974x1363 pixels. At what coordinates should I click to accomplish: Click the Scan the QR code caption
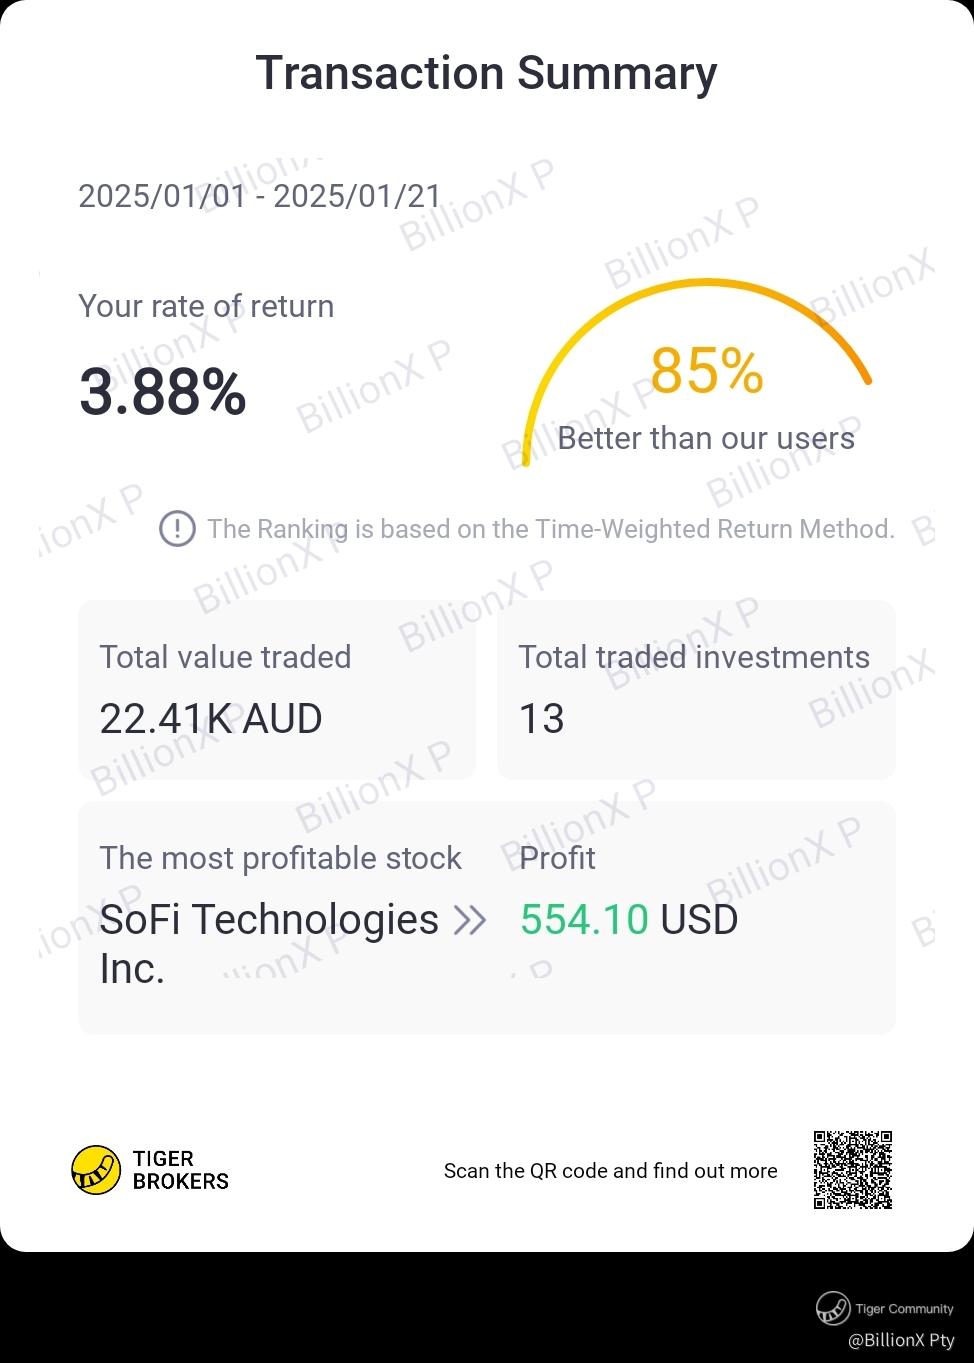pyautogui.click(x=610, y=1171)
